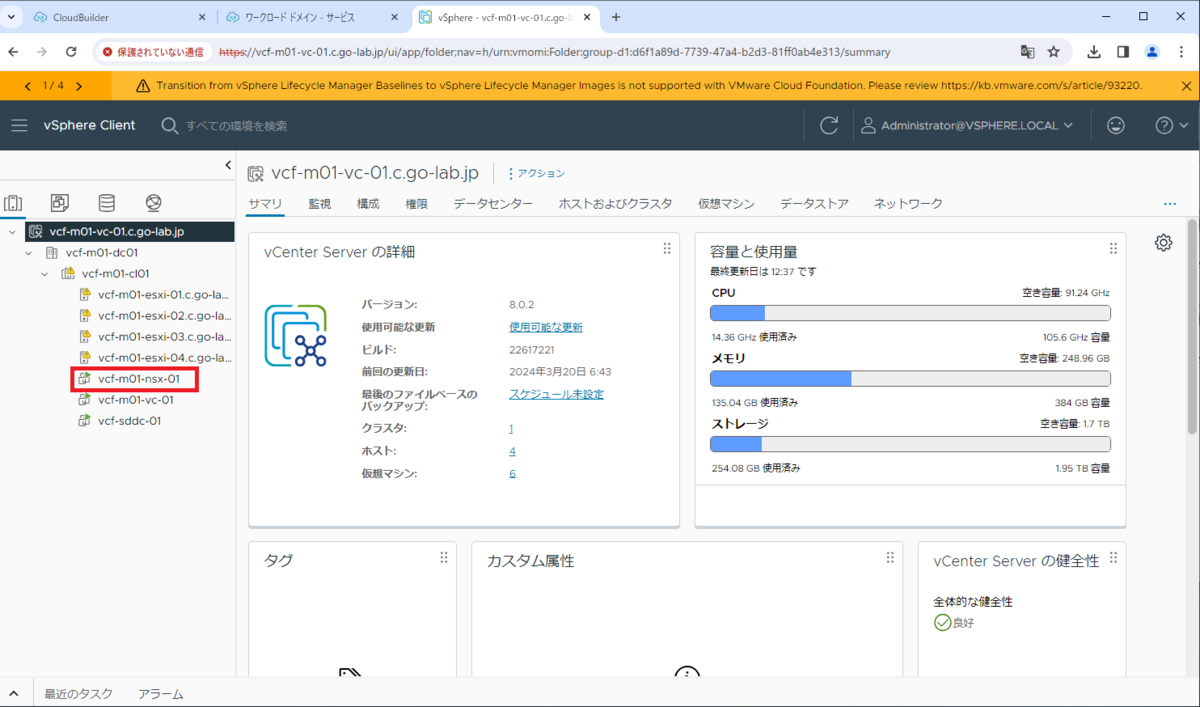Bookmark this page with the star icon
This screenshot has width=1200, height=707.
click(1054, 51)
